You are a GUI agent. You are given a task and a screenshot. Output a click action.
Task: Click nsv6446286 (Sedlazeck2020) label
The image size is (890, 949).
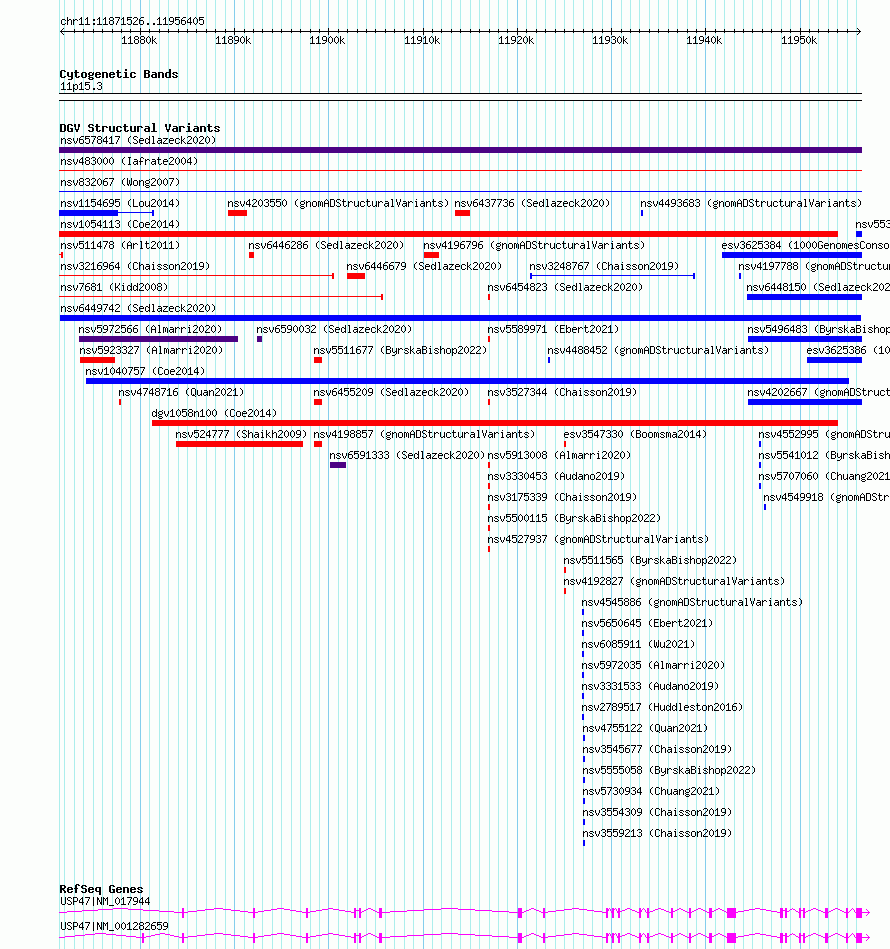(x=326, y=246)
